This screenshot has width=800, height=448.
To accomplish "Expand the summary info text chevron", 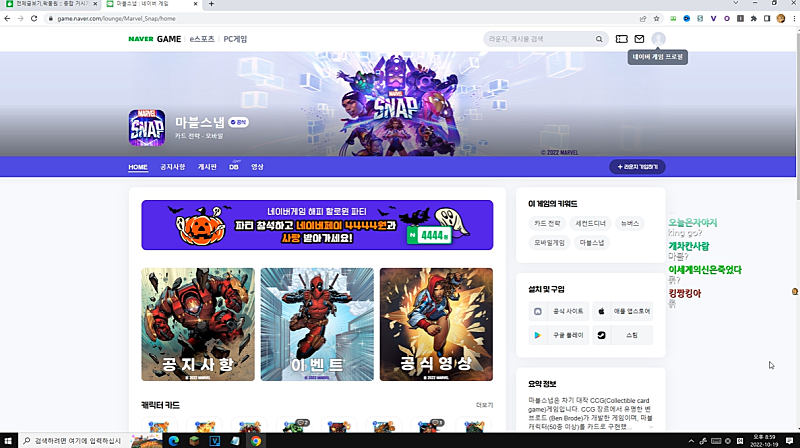I will click(x=651, y=427).
